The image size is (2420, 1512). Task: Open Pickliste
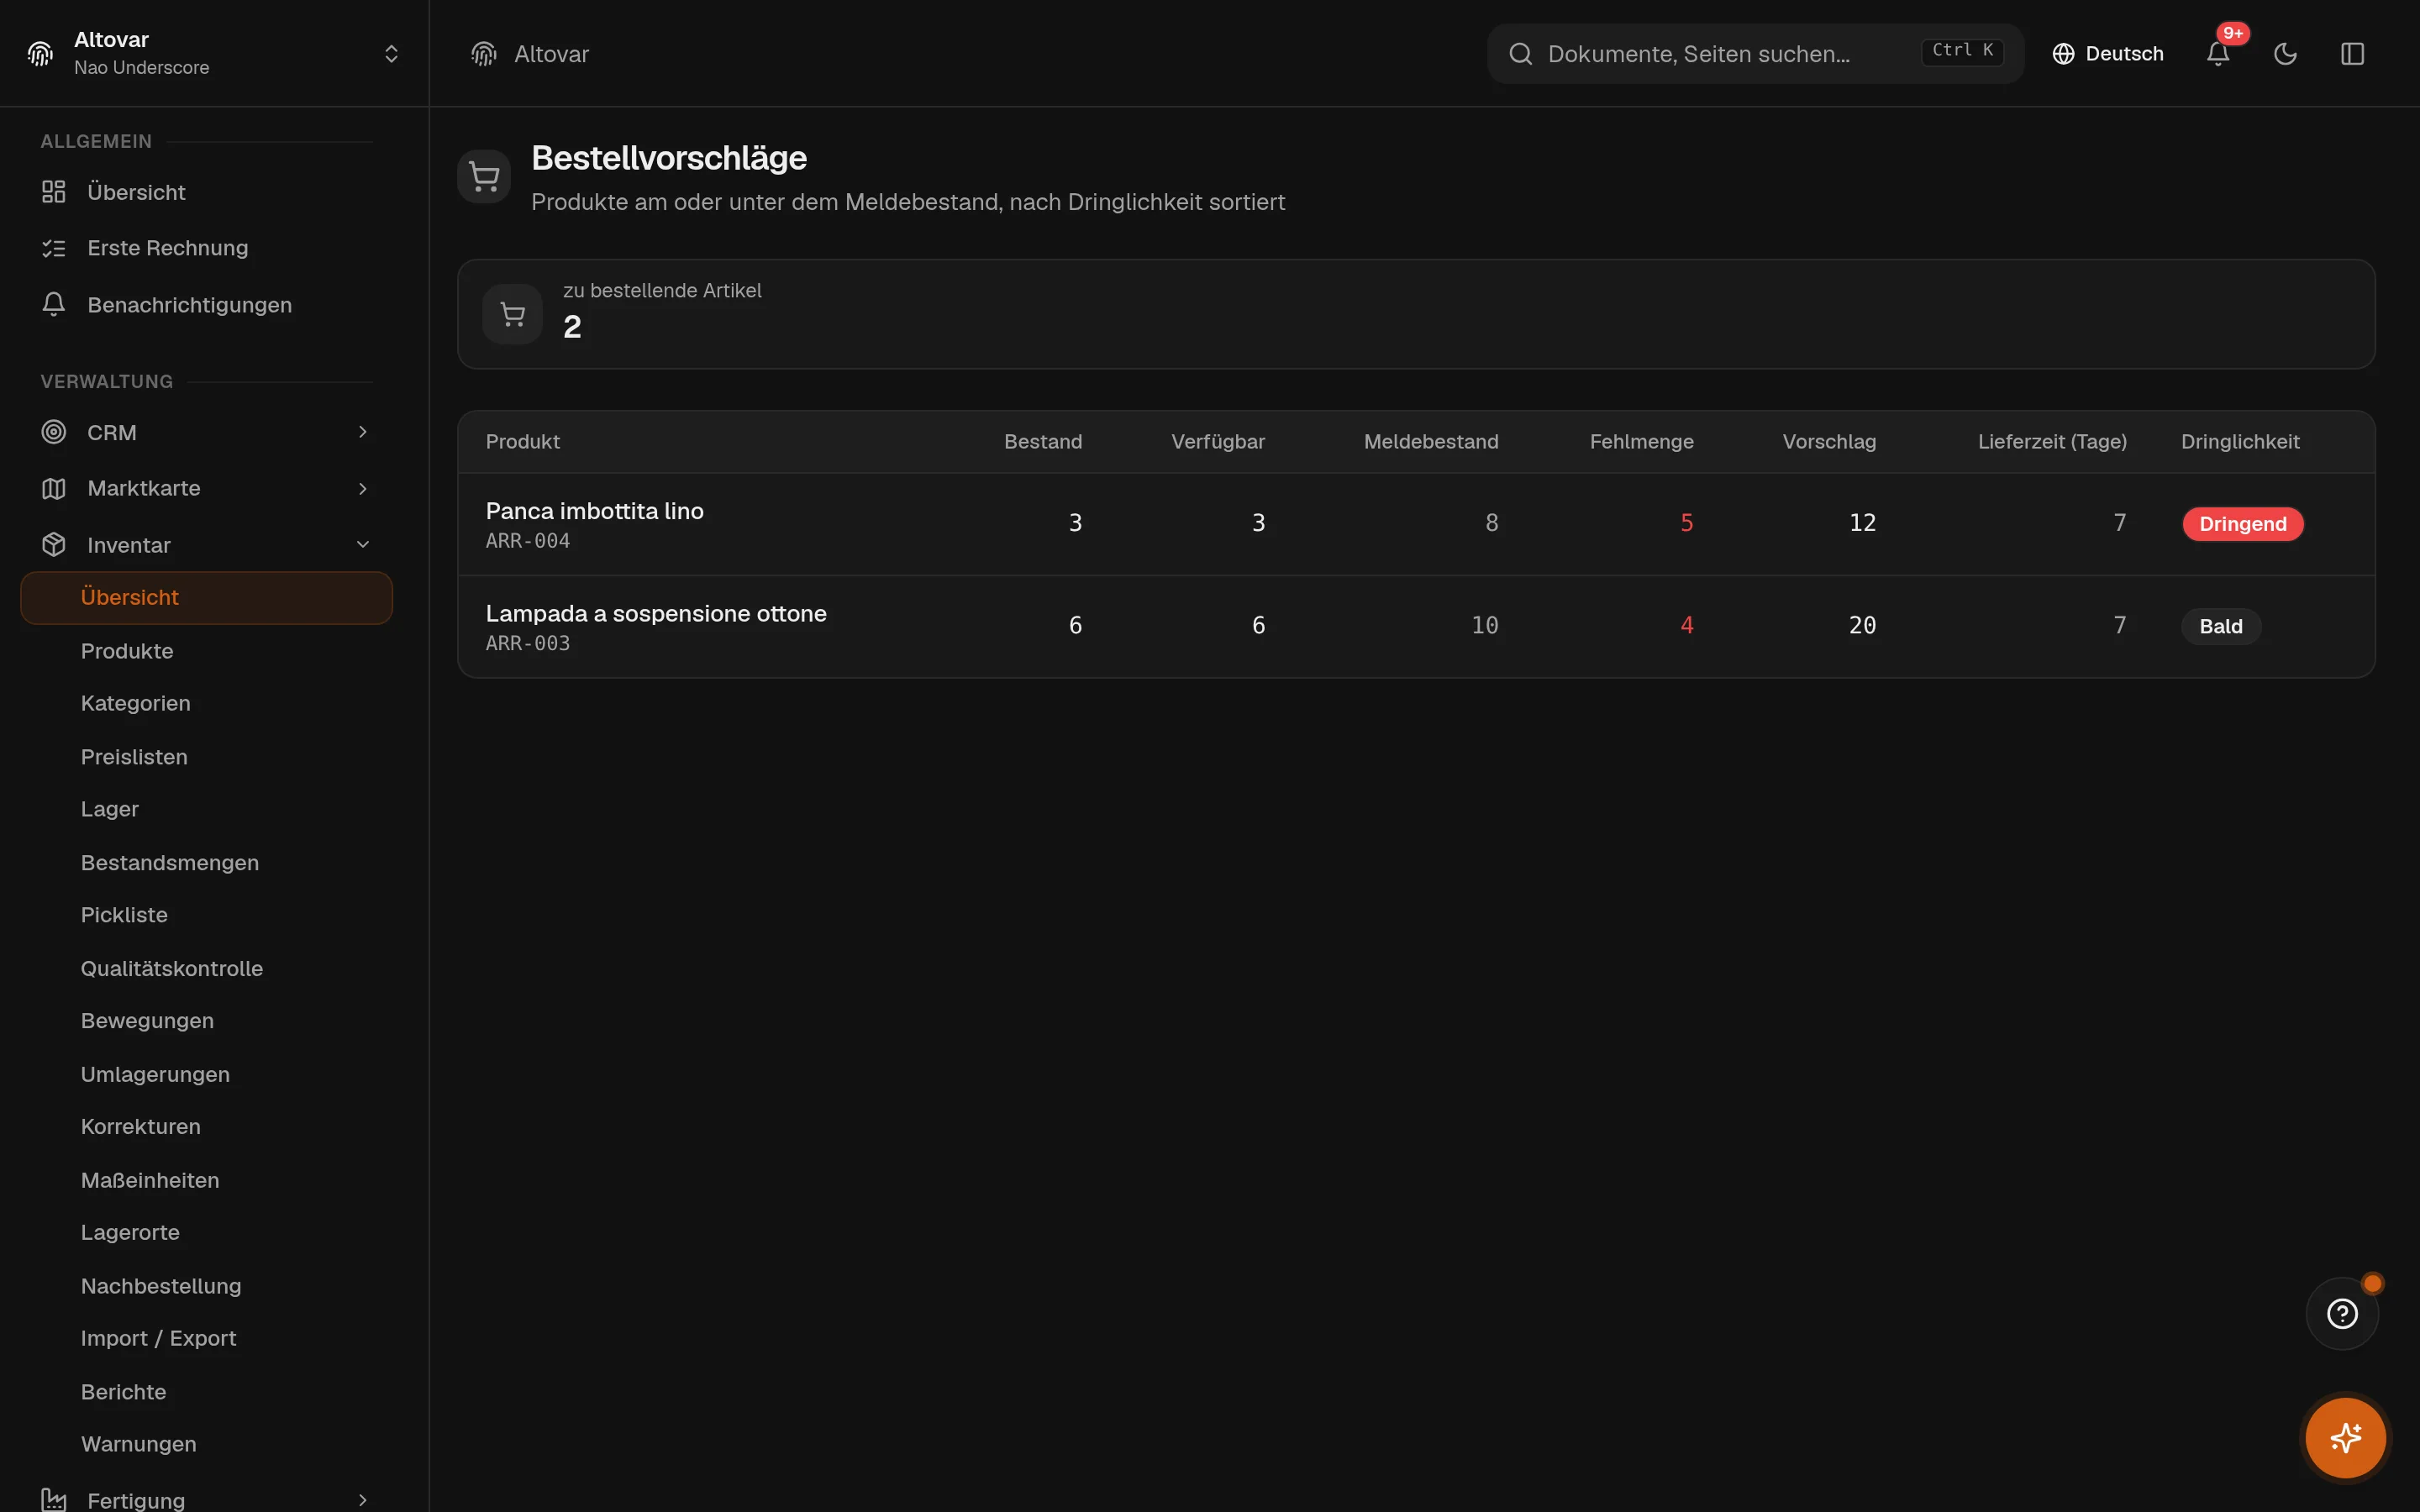(x=124, y=915)
